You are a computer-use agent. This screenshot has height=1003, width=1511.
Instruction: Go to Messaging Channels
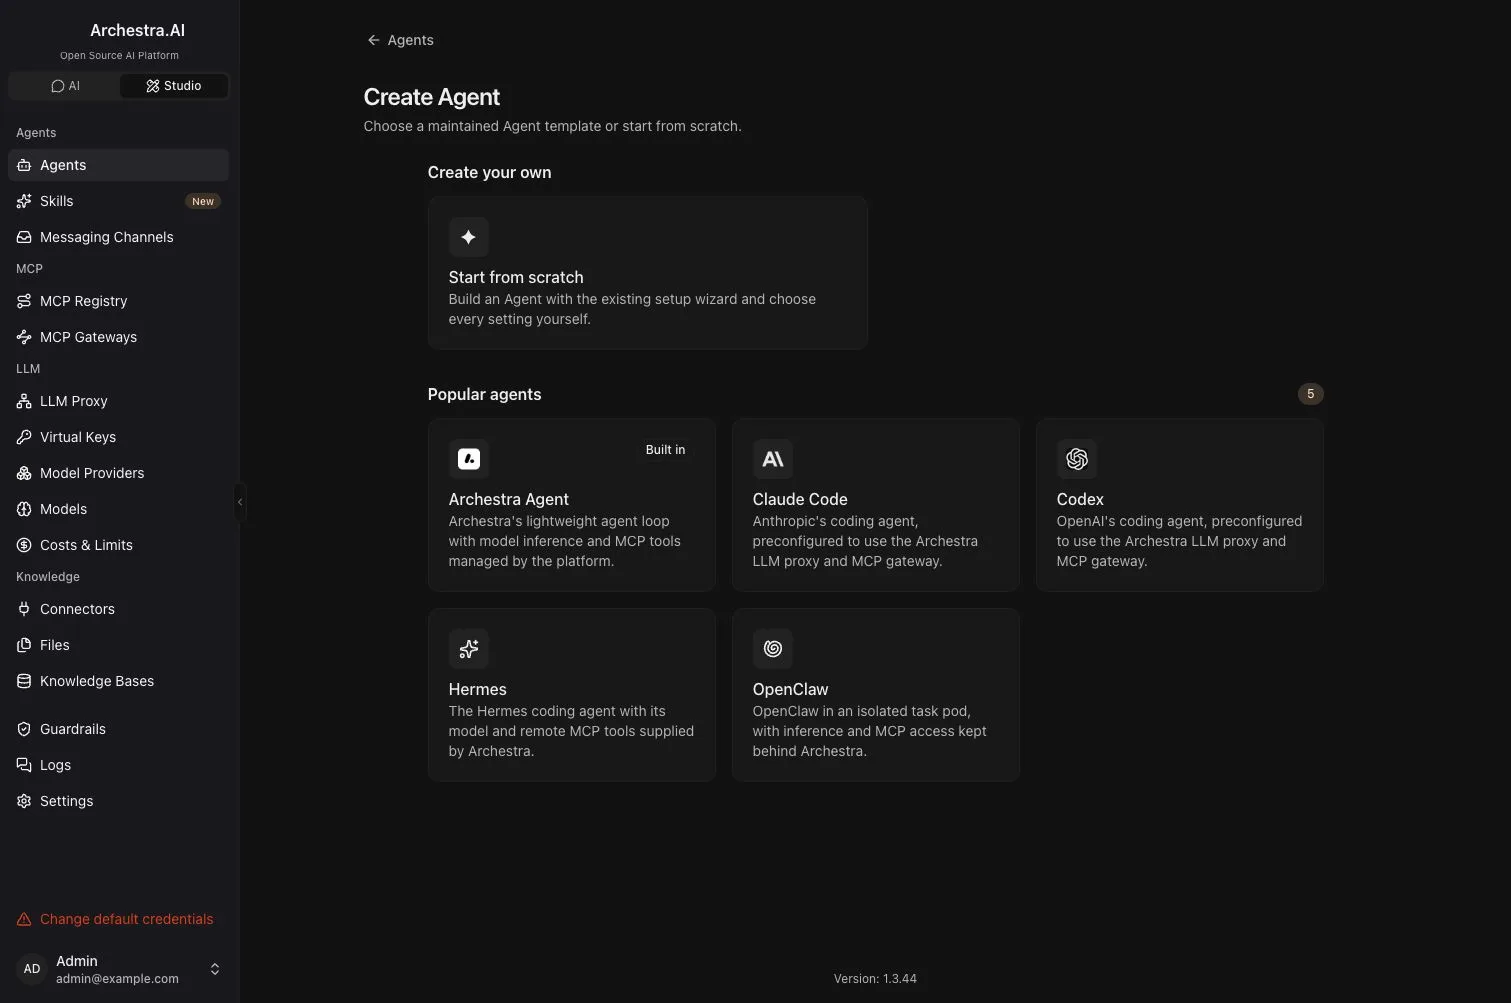click(x=118, y=237)
